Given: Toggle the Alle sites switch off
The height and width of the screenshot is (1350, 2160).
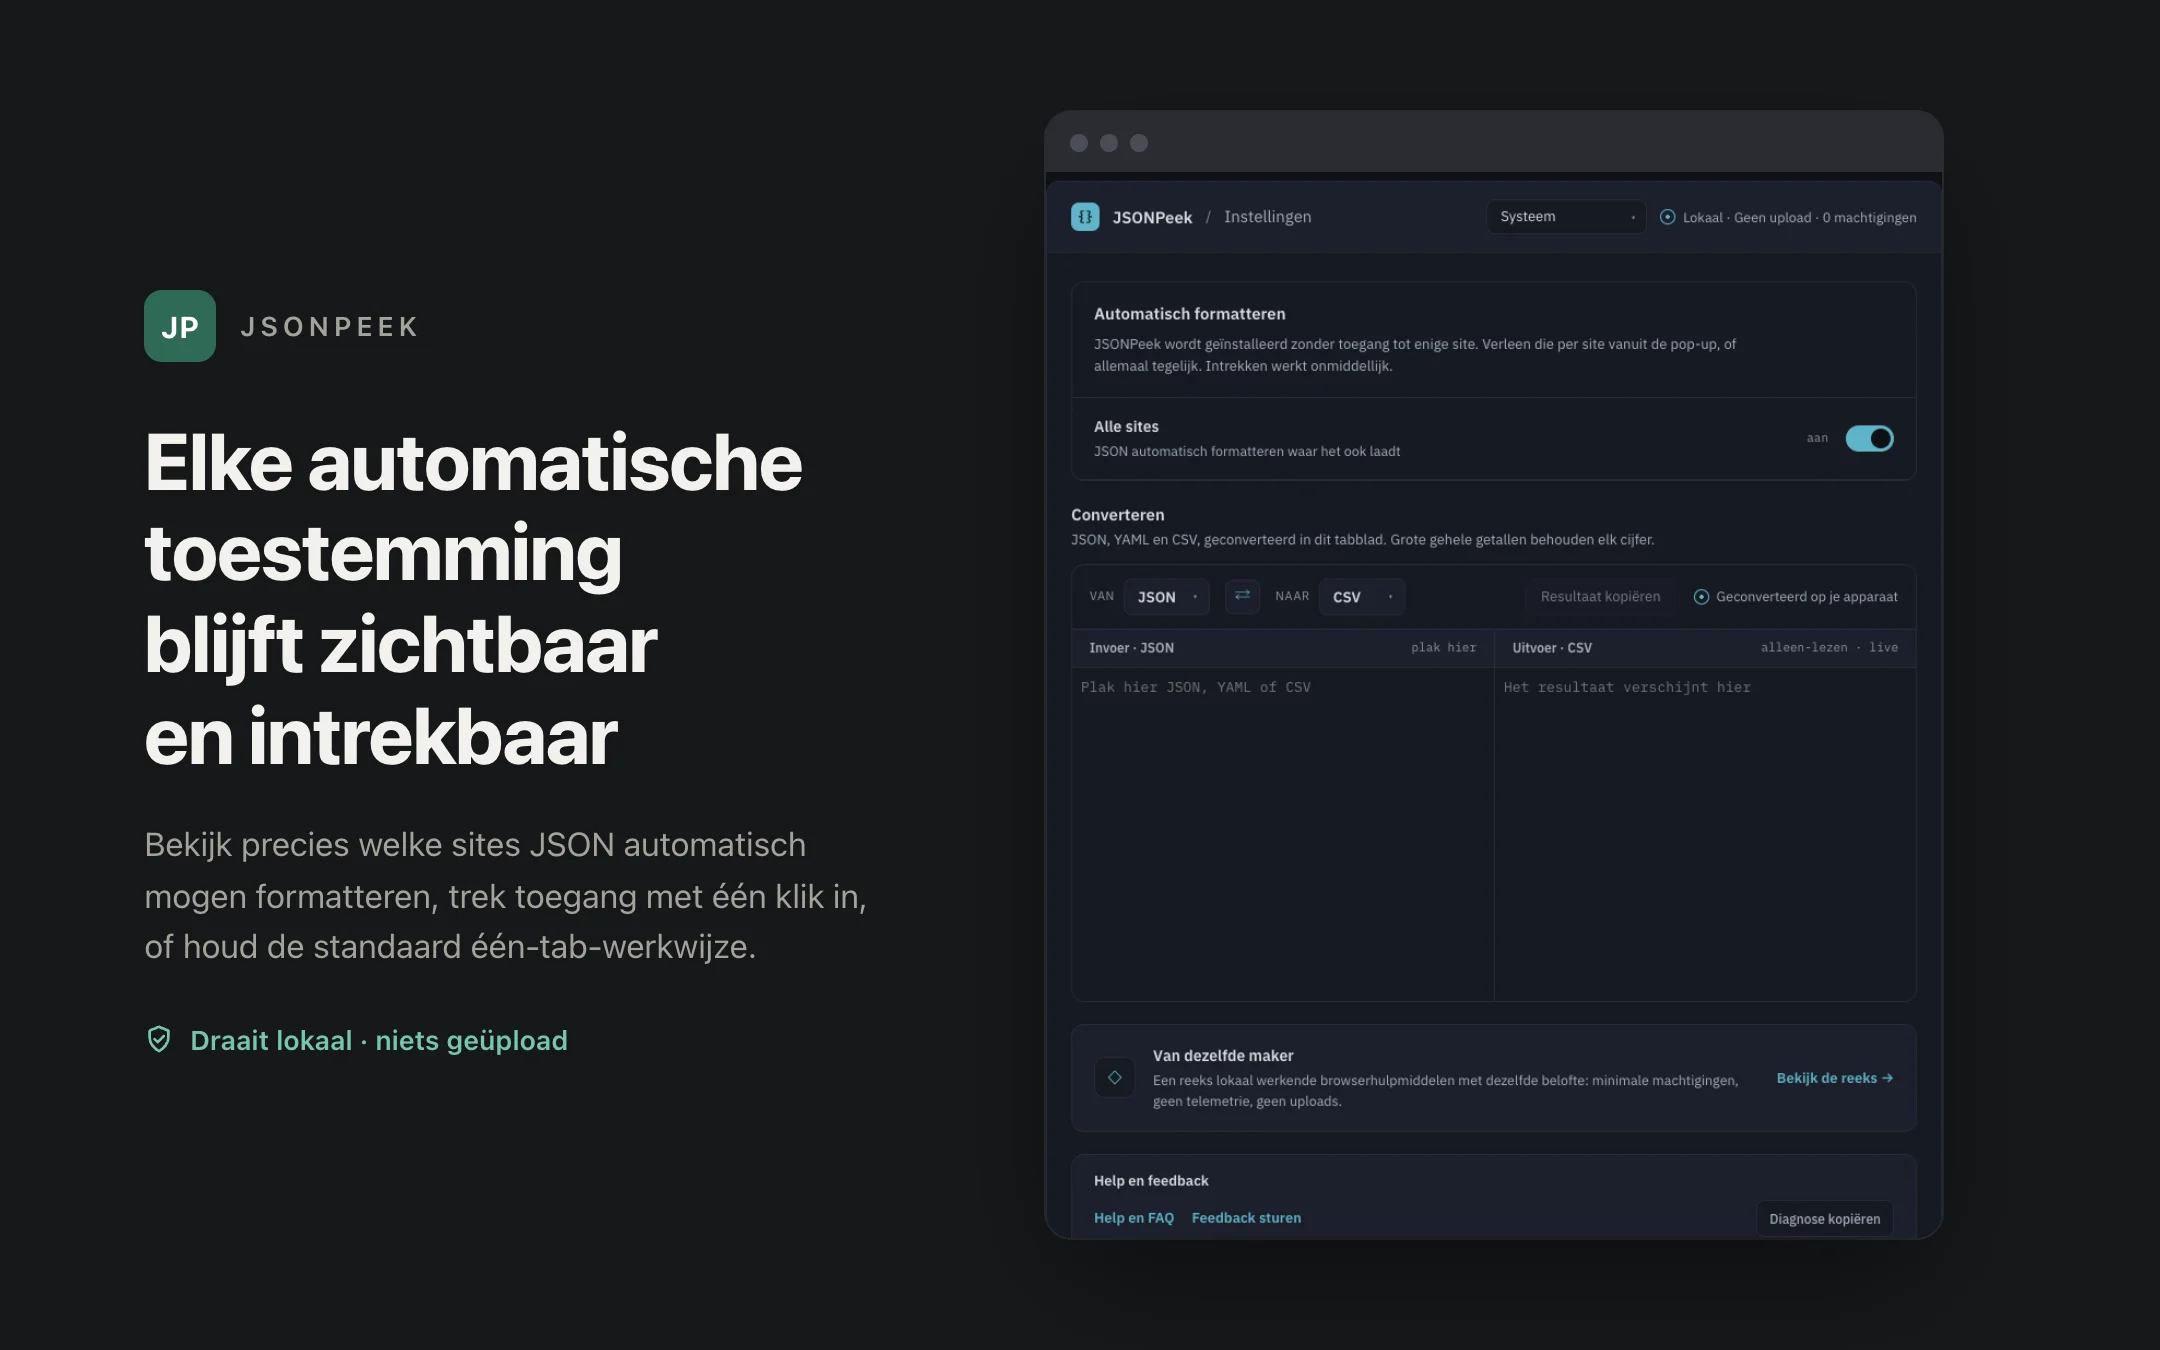Looking at the screenshot, I should (1869, 438).
